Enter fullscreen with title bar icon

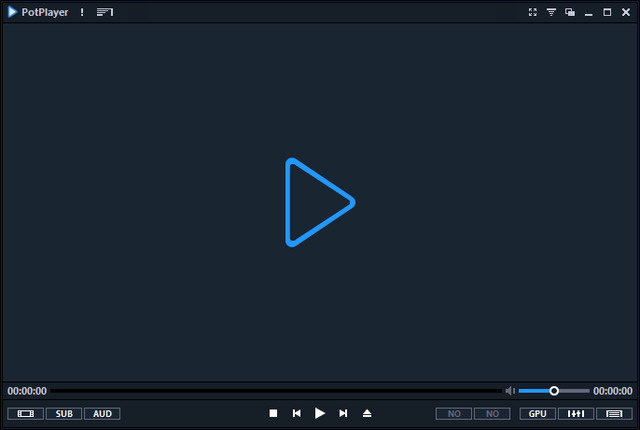point(532,12)
